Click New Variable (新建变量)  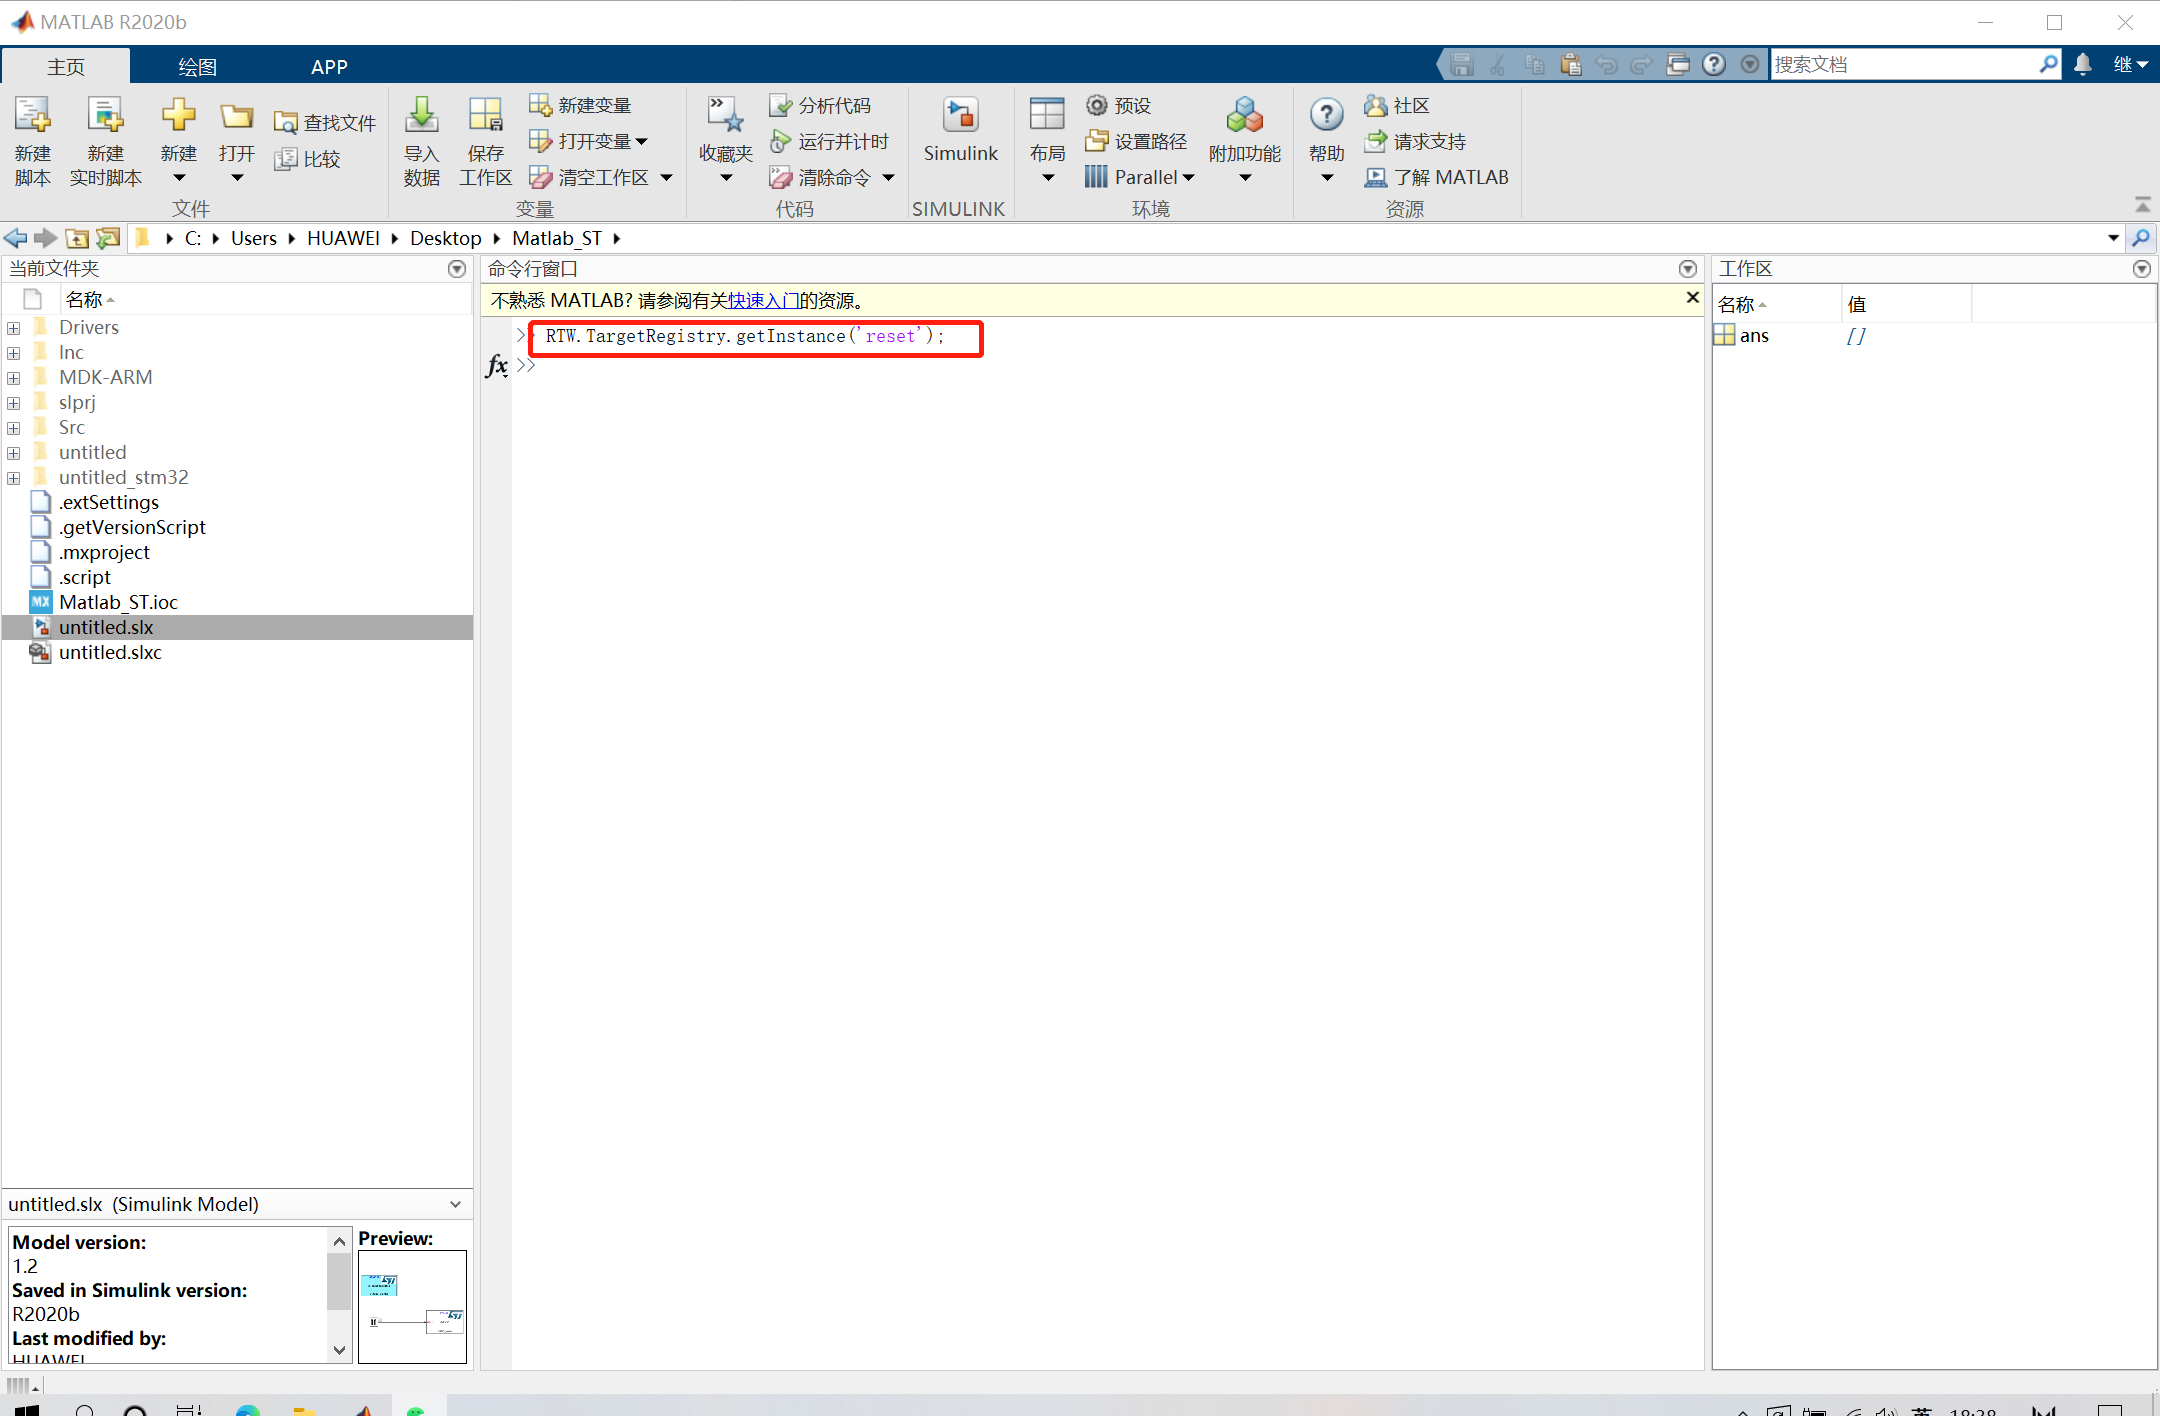(581, 105)
